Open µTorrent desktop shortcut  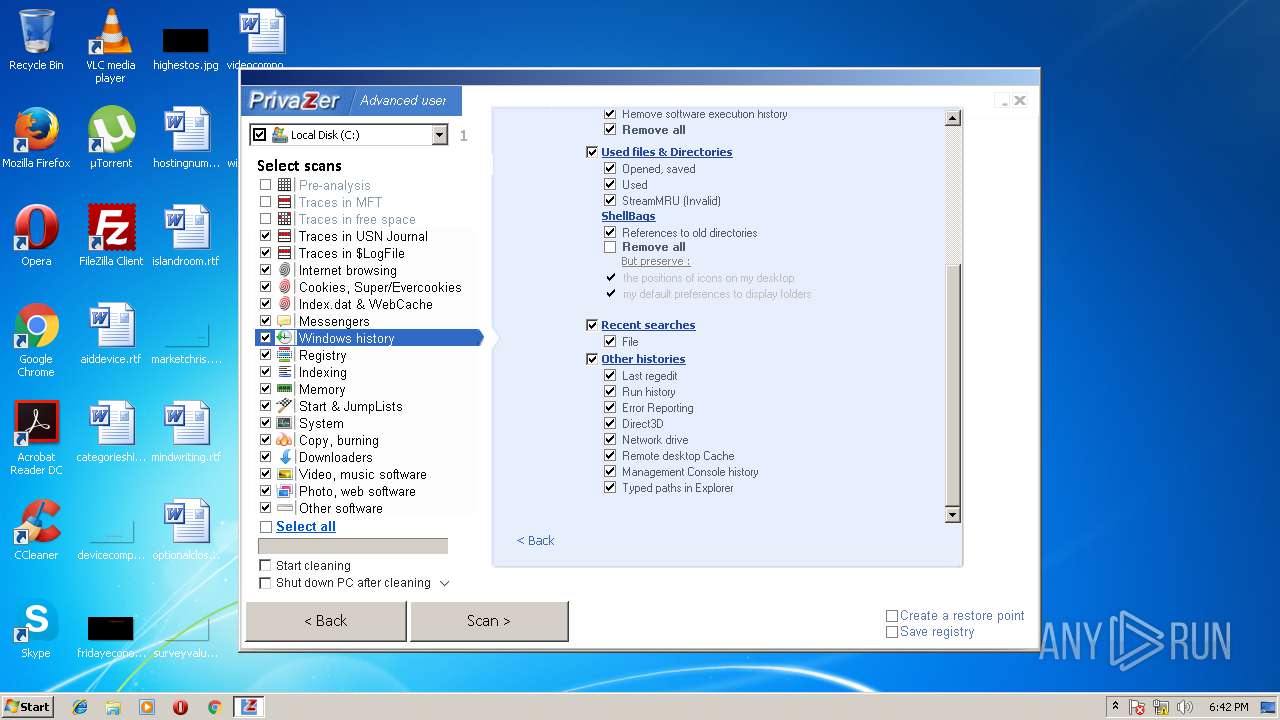[x=111, y=137]
